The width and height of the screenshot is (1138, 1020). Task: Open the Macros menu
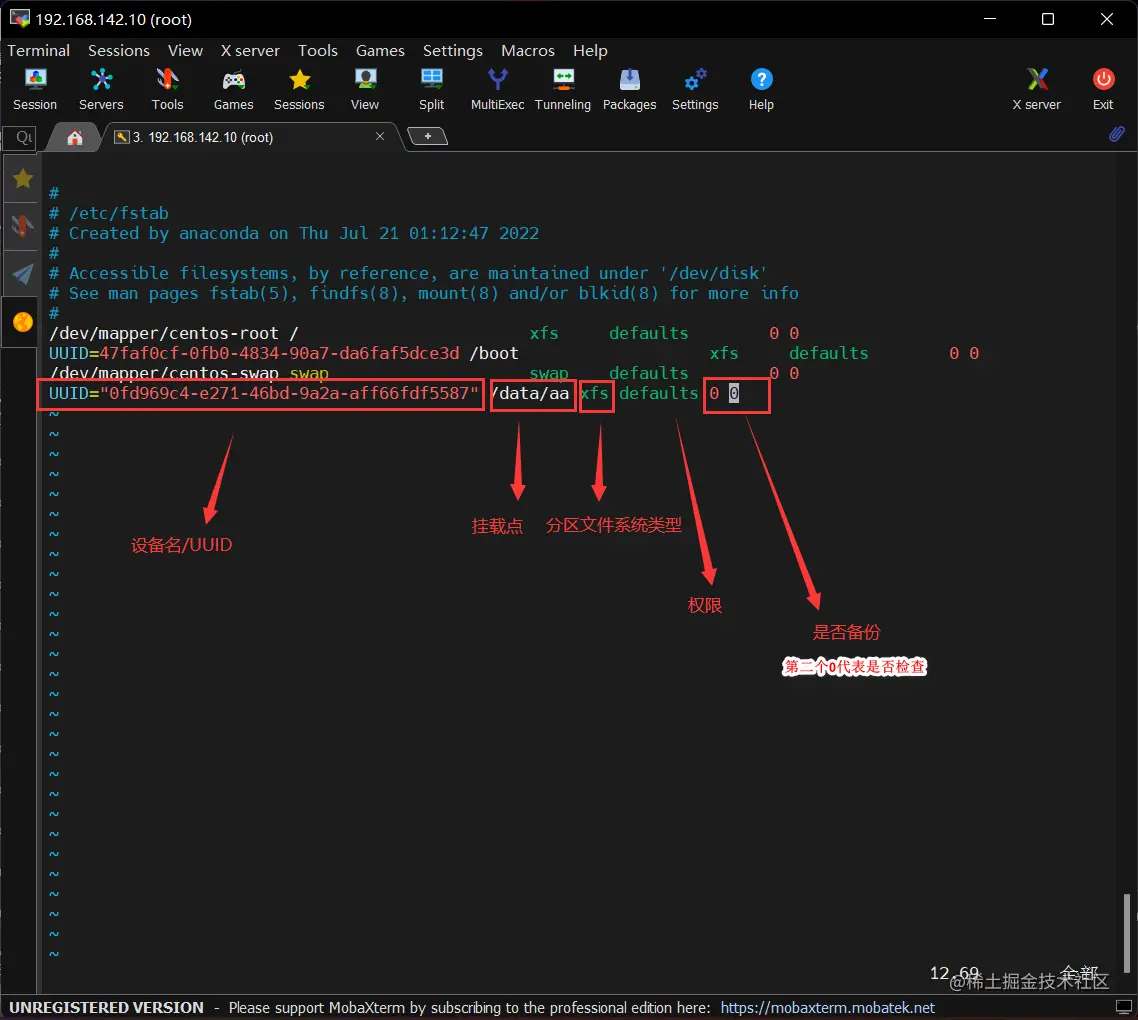tap(528, 50)
